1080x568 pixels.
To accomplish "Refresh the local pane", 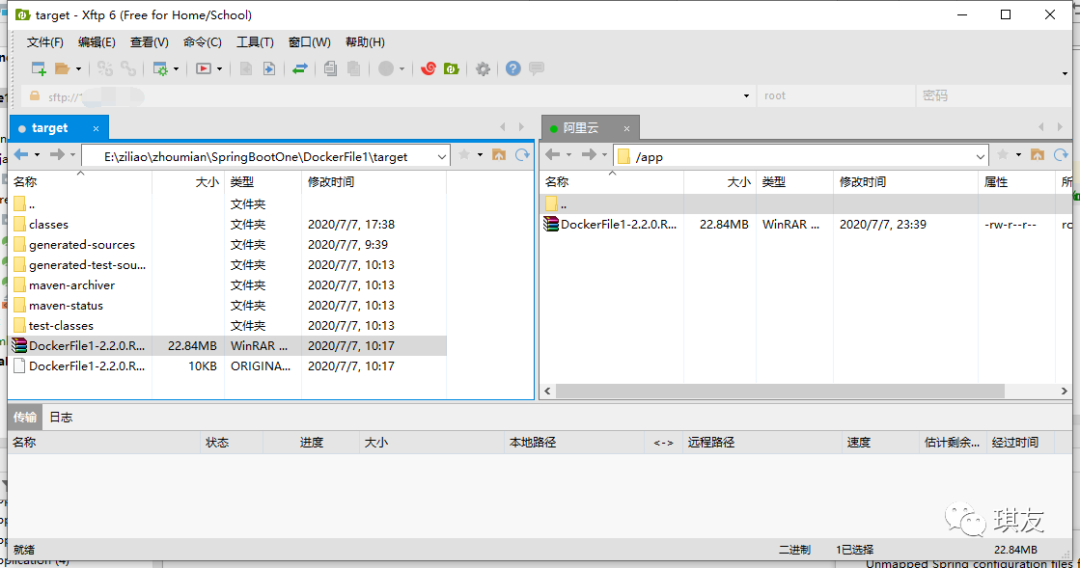I will point(522,155).
